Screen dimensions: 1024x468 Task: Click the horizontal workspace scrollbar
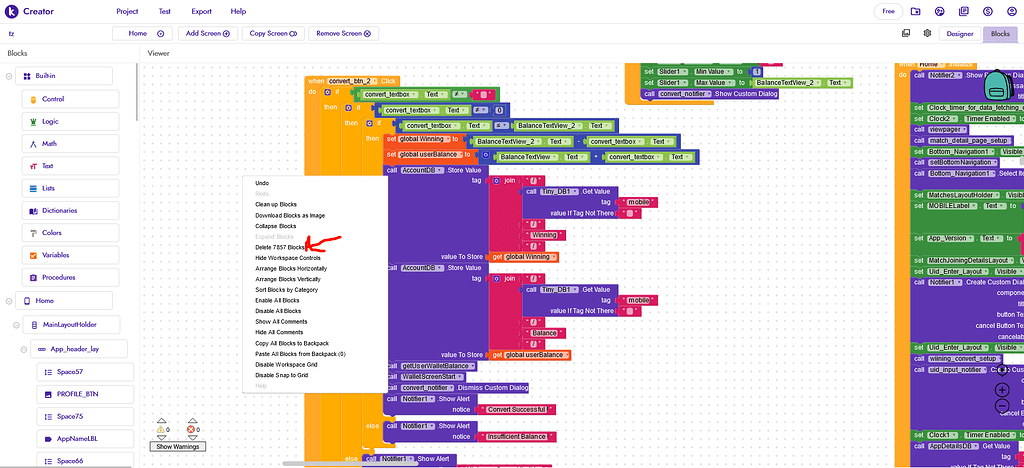(x=349, y=463)
